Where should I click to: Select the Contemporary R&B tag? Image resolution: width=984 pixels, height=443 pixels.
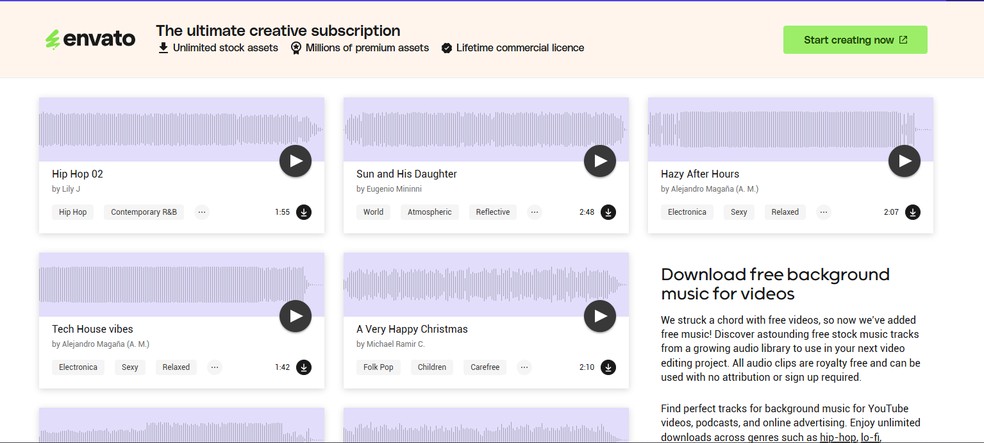click(144, 212)
